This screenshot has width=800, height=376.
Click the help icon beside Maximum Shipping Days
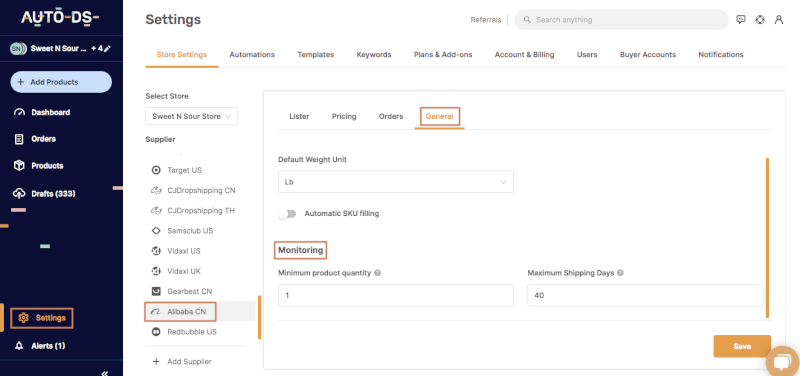(620, 273)
